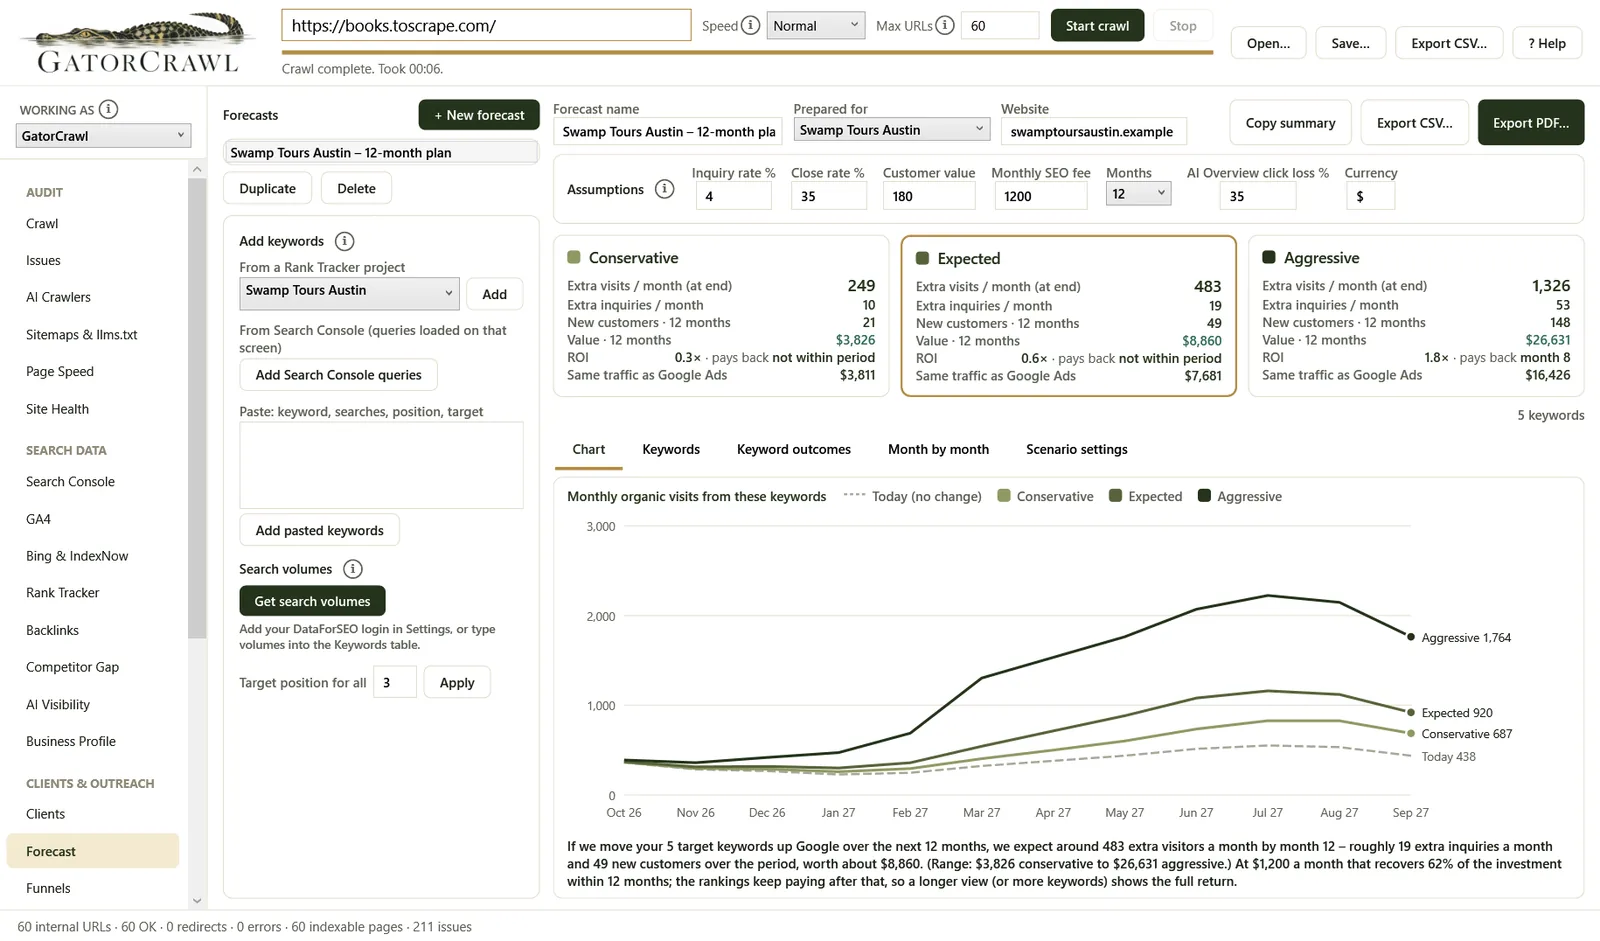
Task: Click the Get search volumes button
Action: (312, 601)
